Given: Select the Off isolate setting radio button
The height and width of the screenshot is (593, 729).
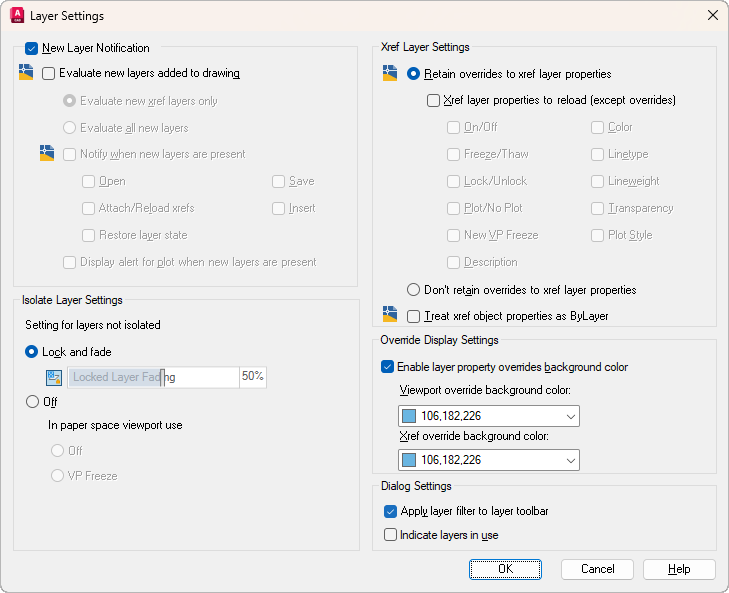Looking at the screenshot, I should pyautogui.click(x=32, y=402).
